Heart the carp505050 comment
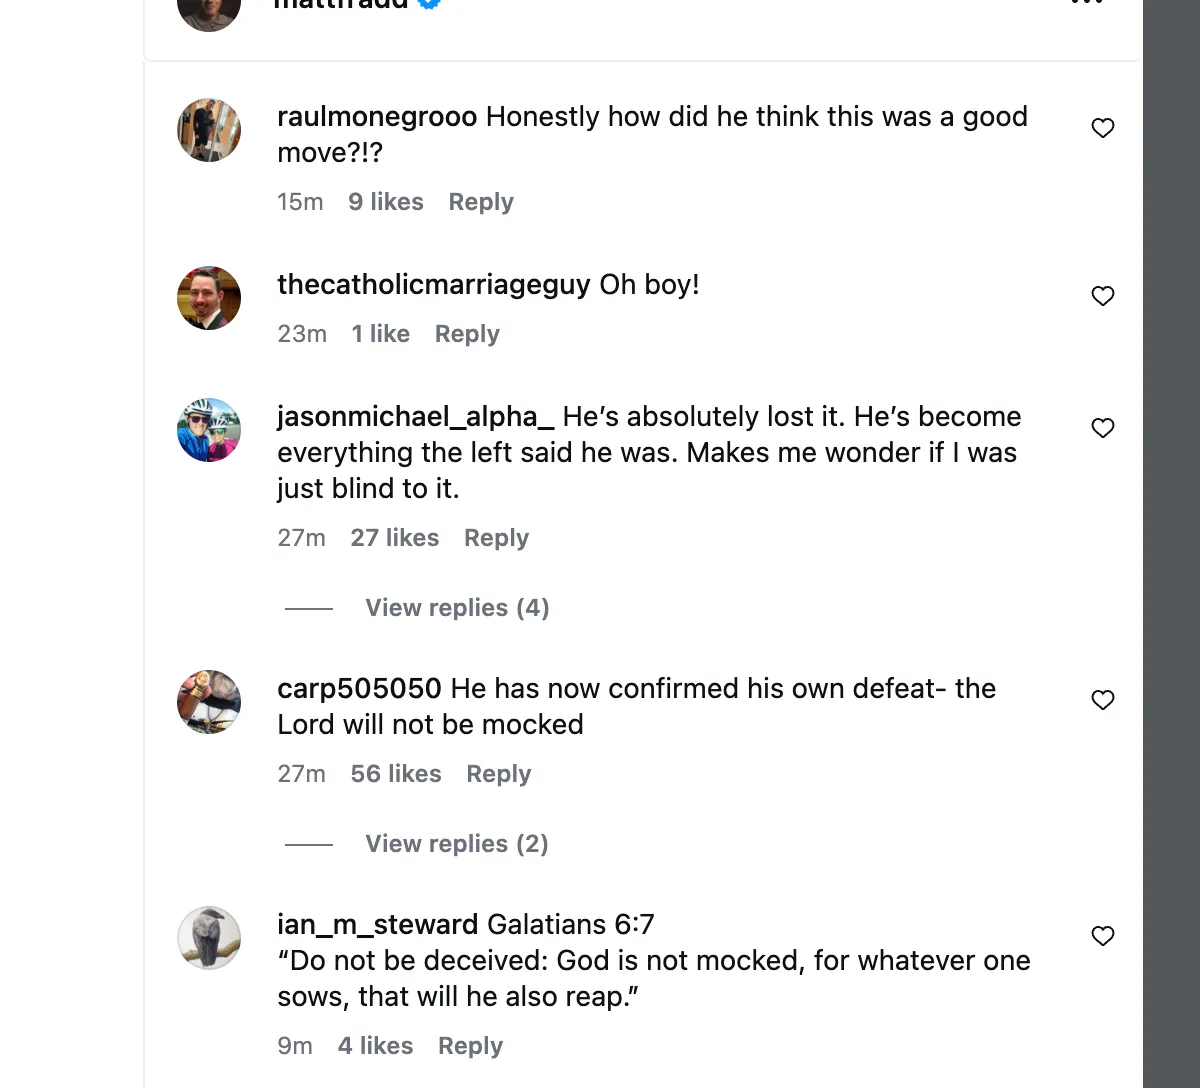The width and height of the screenshot is (1200, 1088). [1102, 700]
